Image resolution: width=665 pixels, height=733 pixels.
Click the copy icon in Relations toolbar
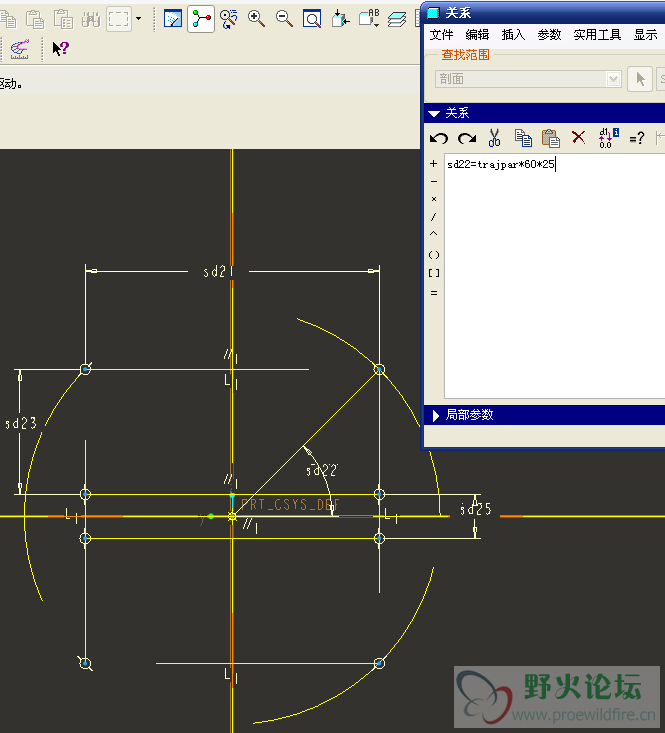(523, 138)
